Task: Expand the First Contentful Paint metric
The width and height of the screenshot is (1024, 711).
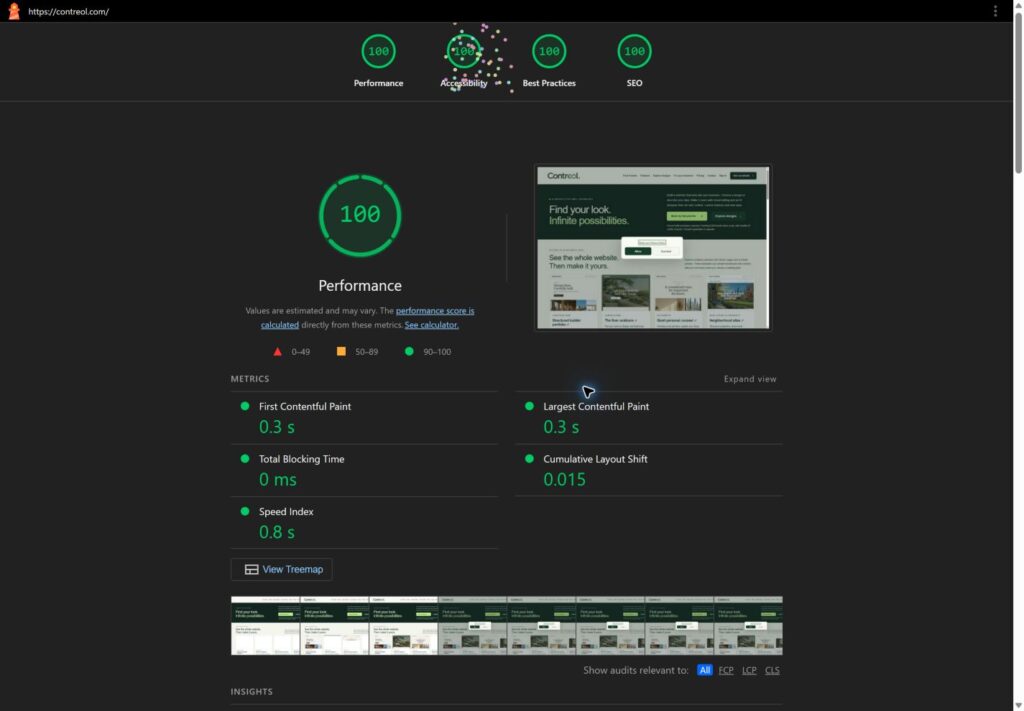Action: tap(364, 418)
